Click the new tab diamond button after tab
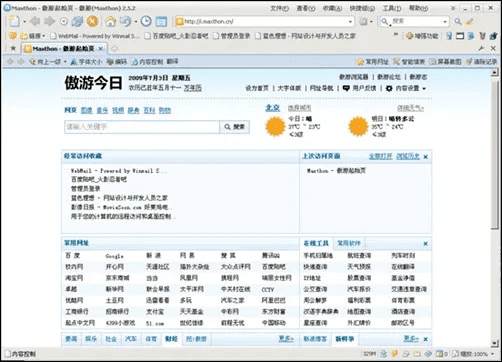 (114, 49)
